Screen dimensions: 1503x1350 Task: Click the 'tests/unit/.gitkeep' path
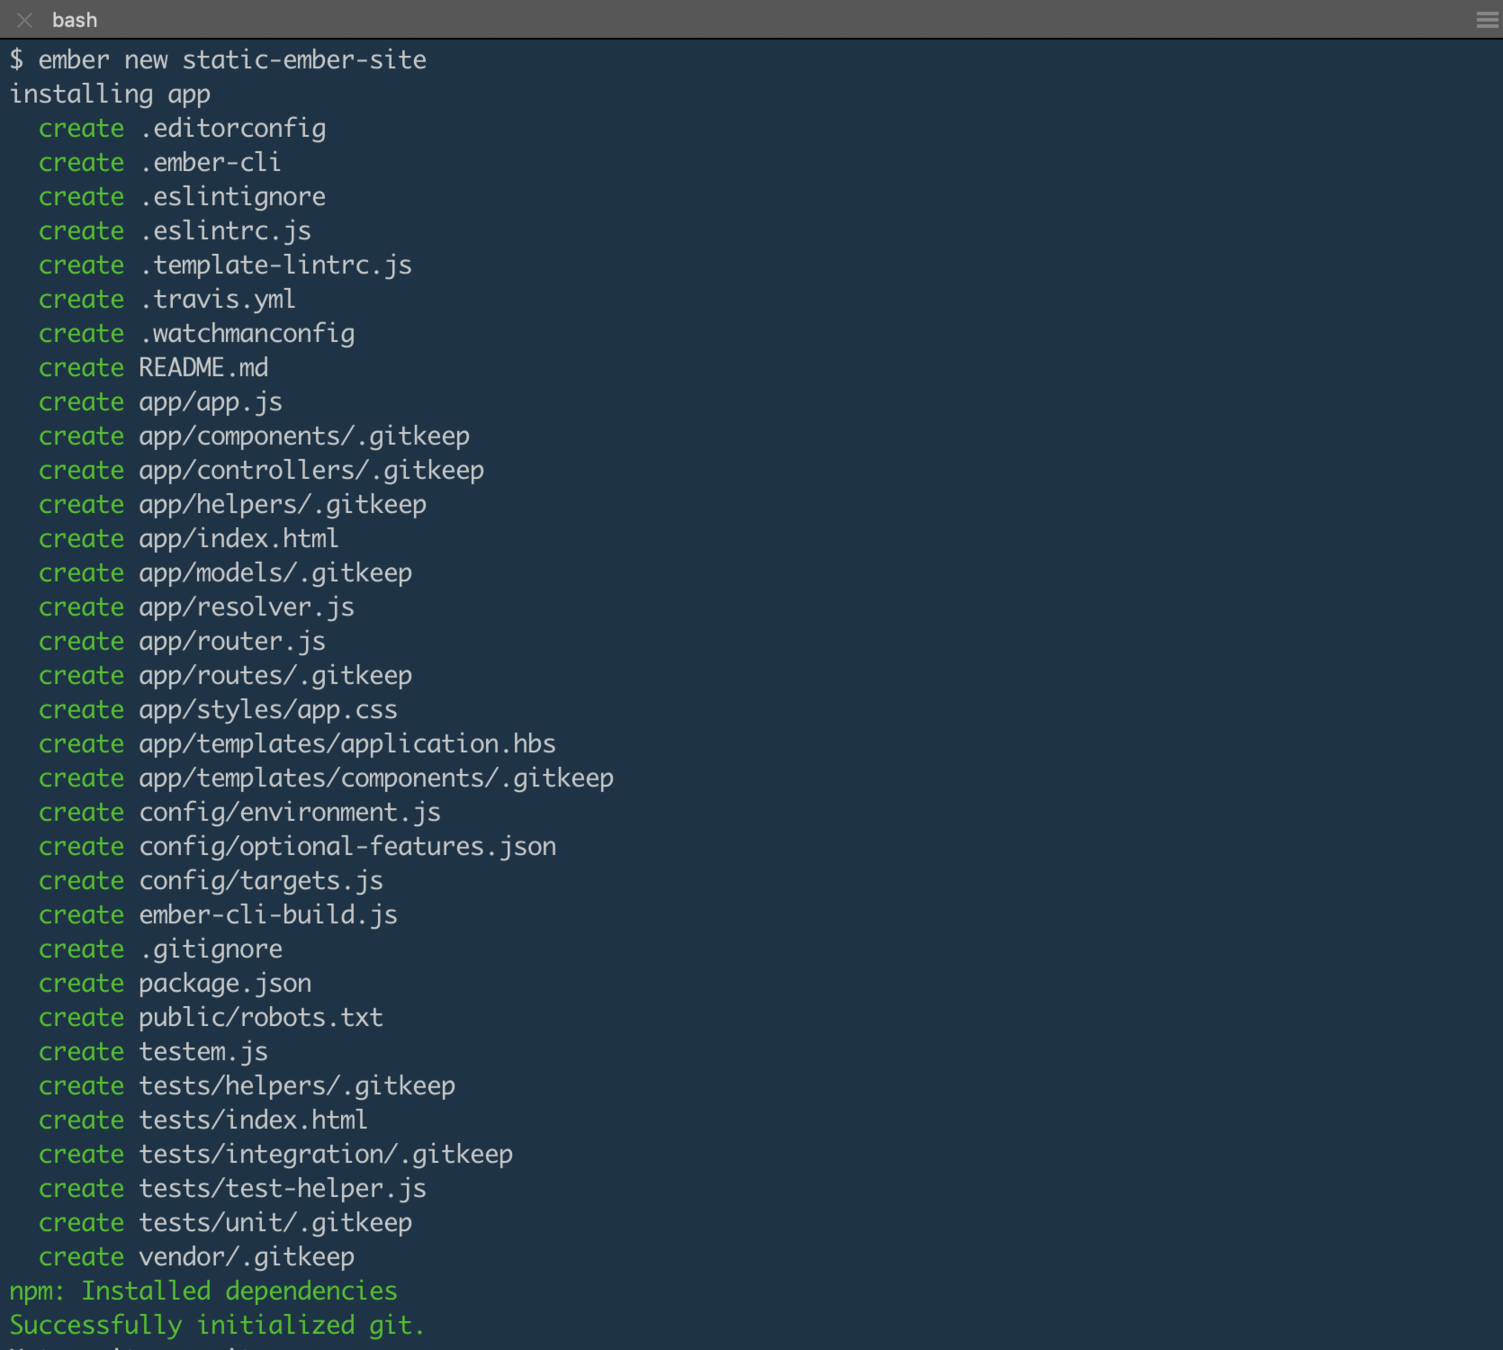click(276, 1222)
